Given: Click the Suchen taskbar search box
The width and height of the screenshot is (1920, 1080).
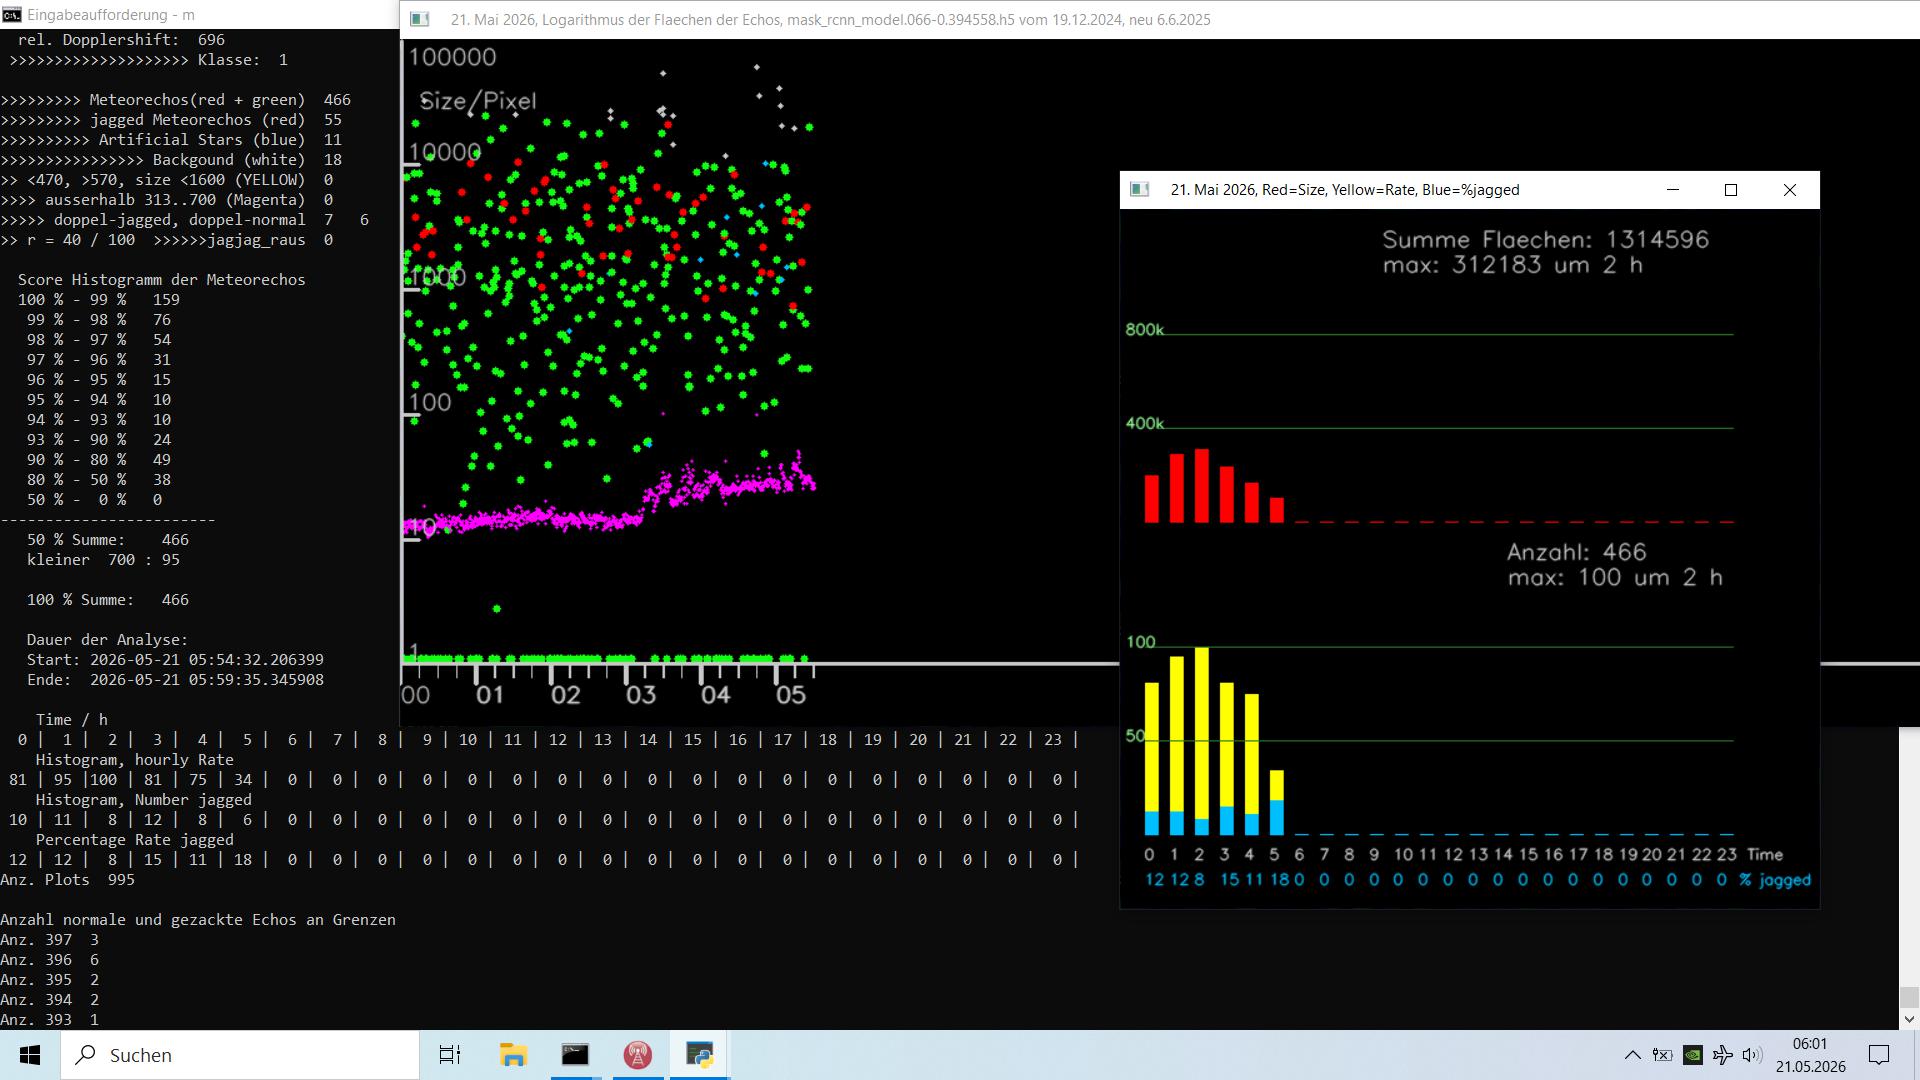Looking at the screenshot, I should [240, 1055].
